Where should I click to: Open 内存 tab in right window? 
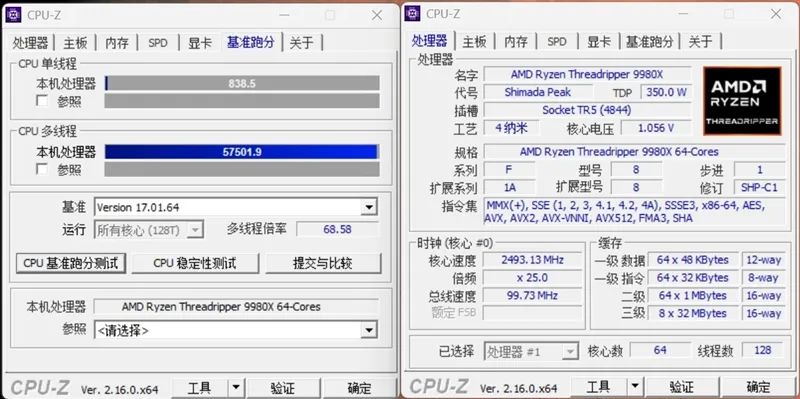(516, 41)
